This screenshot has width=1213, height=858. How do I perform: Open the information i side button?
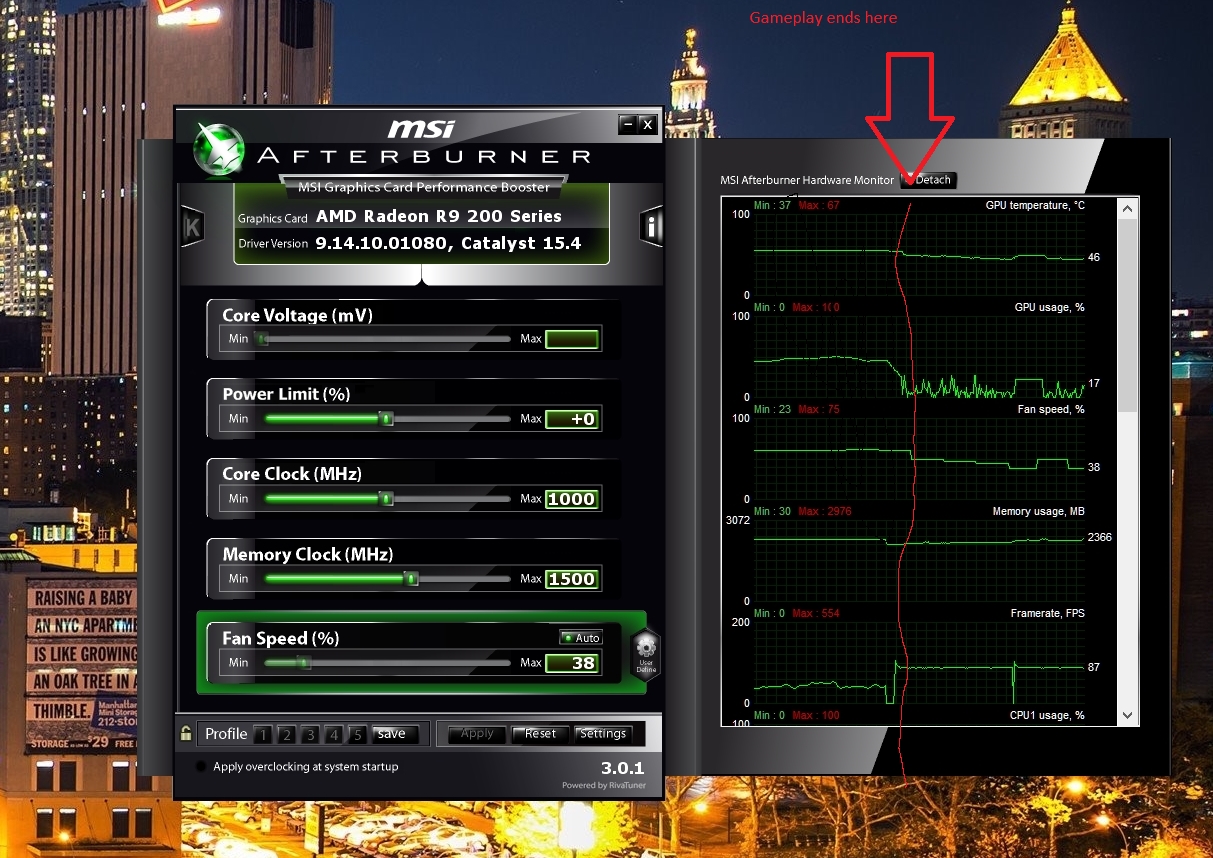(x=652, y=227)
